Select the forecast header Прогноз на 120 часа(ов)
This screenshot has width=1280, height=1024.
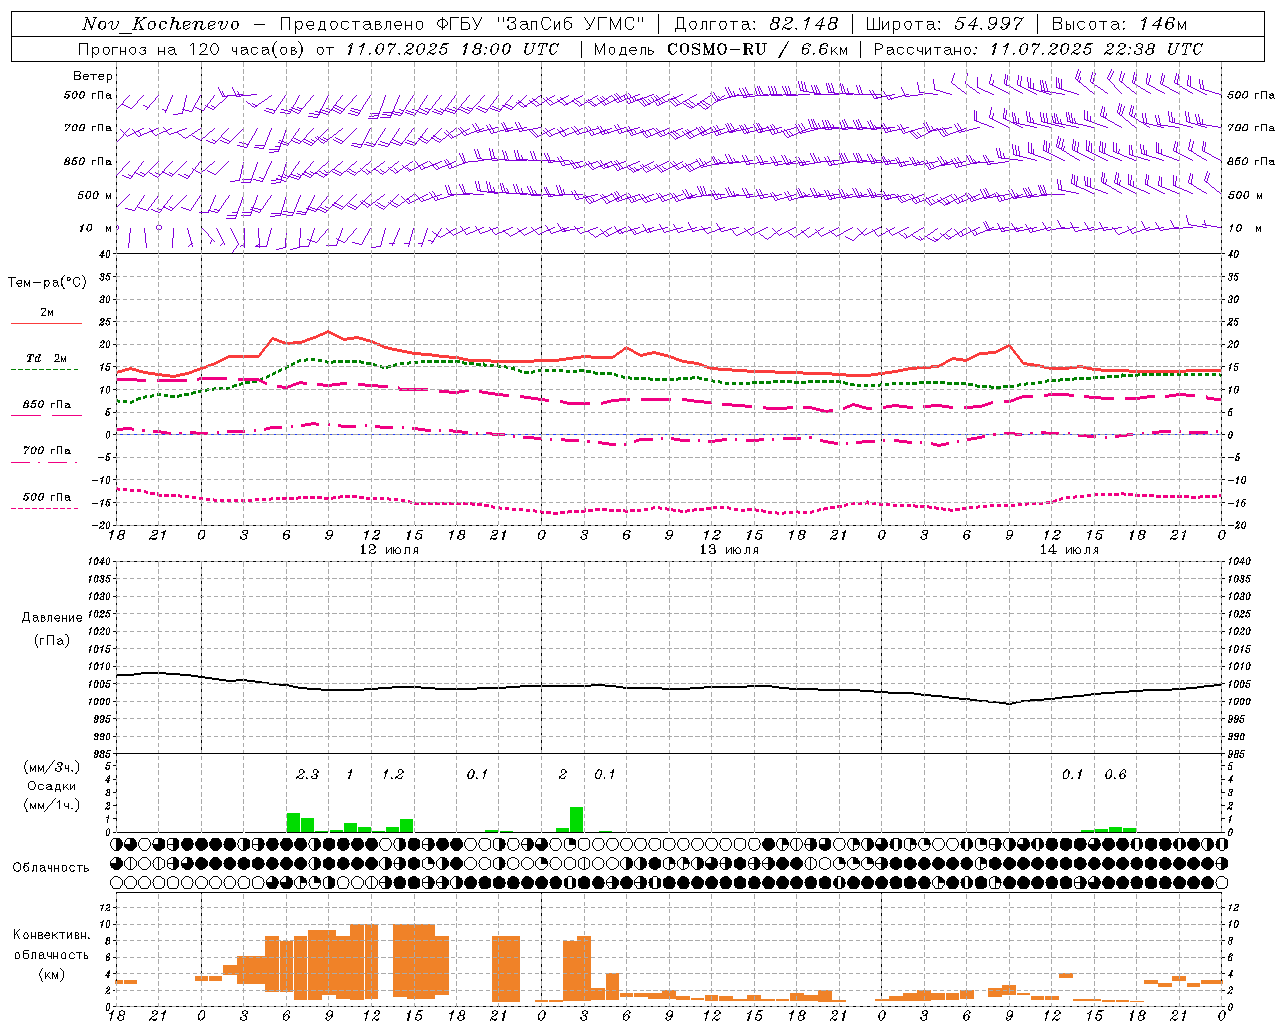[193, 49]
